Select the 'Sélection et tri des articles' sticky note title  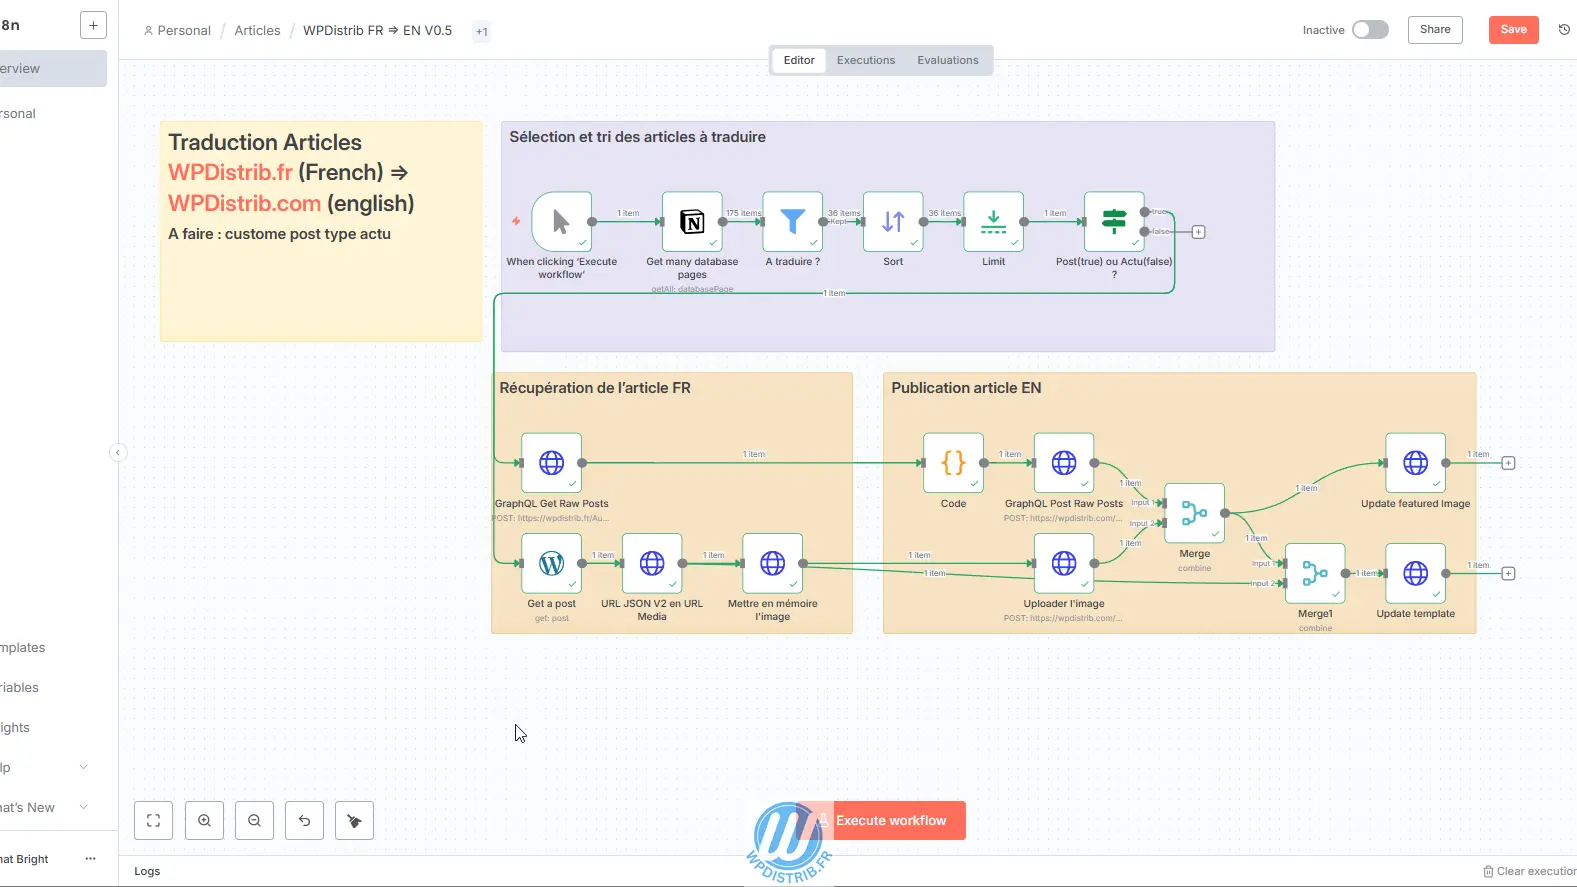637,137
